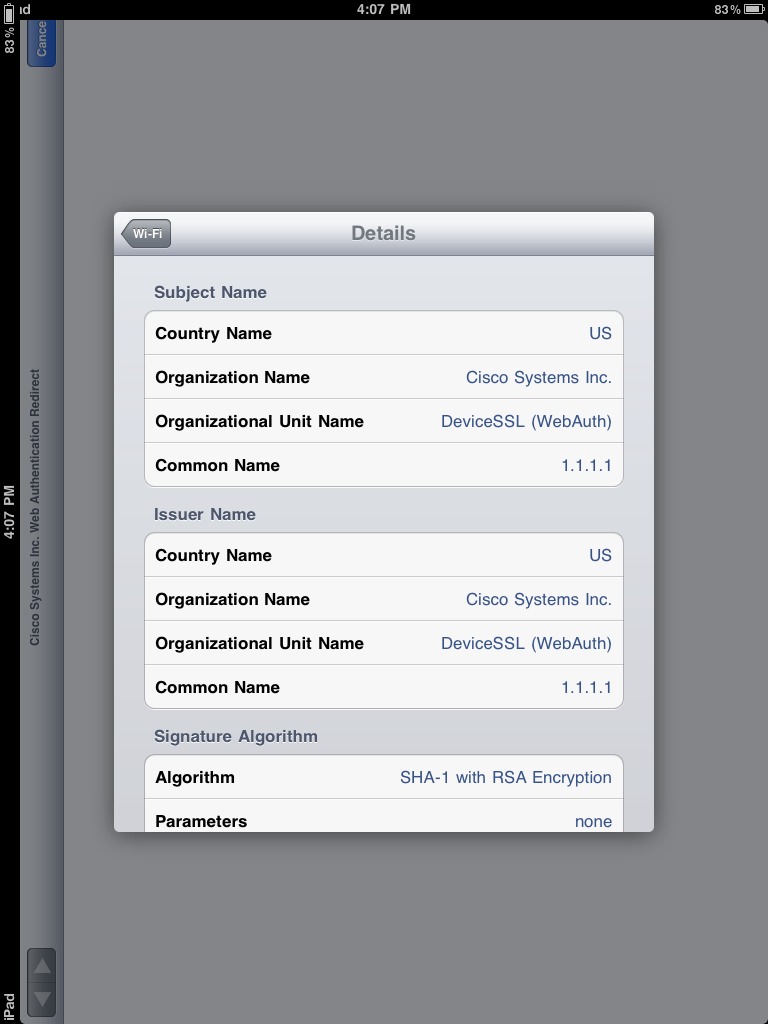This screenshot has width=768, height=1024.
Task: Select the Signature Algorithm header
Action: pyautogui.click(x=236, y=736)
